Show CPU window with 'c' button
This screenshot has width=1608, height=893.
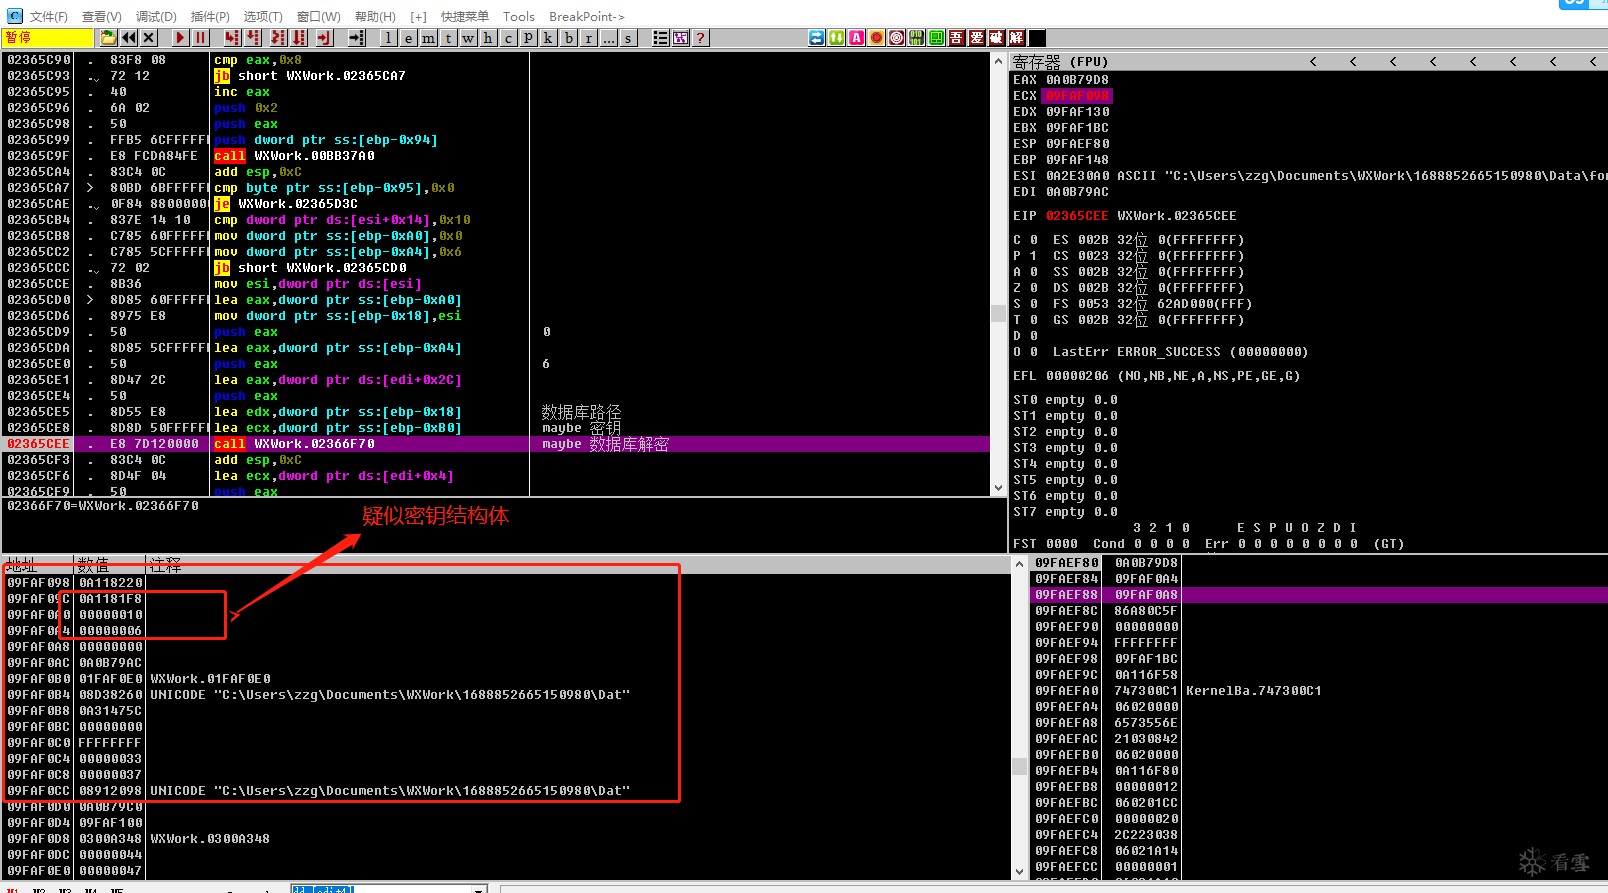point(508,38)
